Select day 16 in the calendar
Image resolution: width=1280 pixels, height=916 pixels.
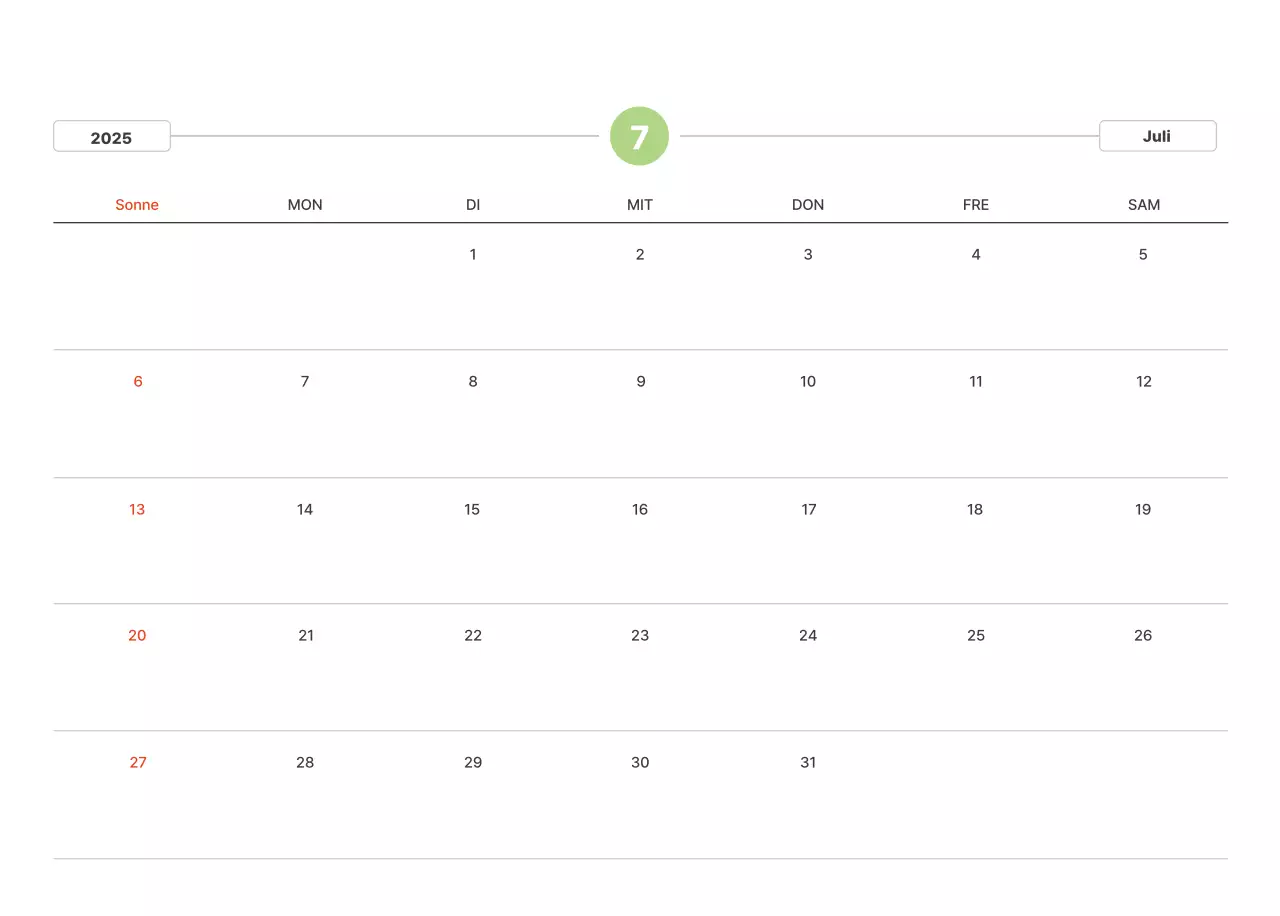pos(640,509)
